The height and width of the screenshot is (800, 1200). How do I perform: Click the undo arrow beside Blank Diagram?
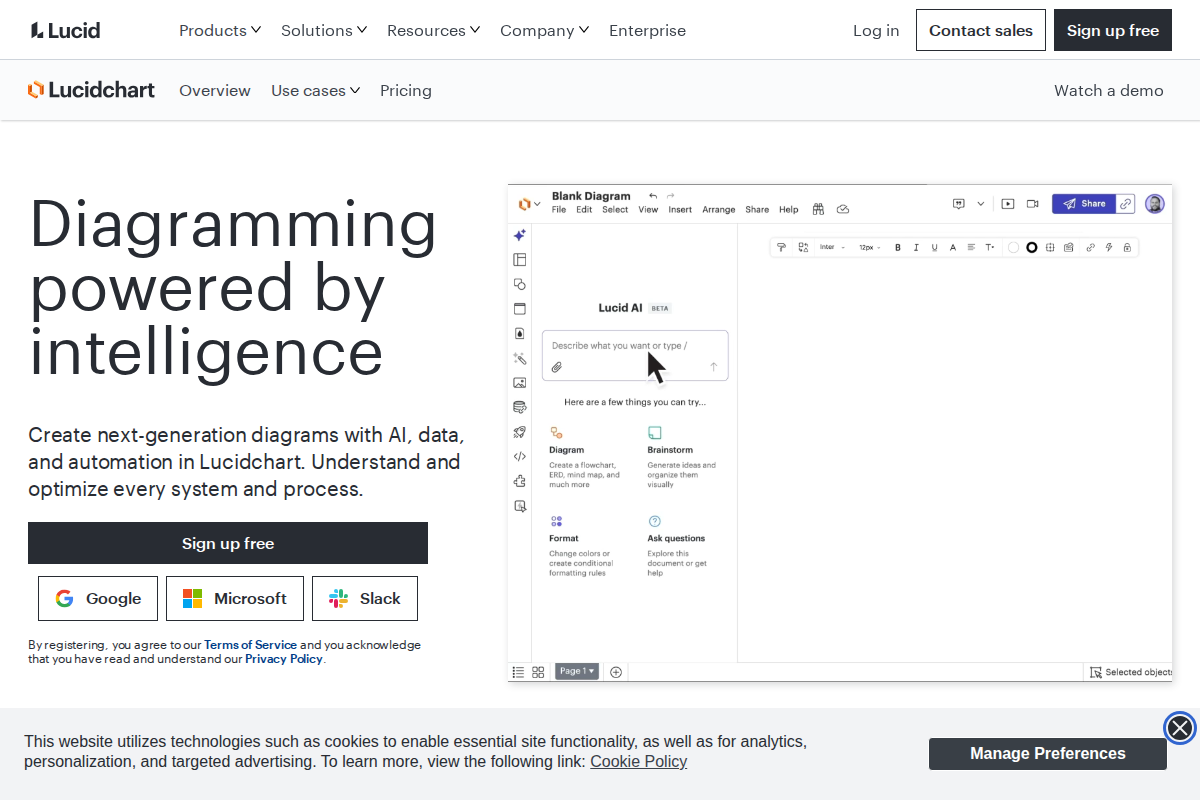pos(653,196)
